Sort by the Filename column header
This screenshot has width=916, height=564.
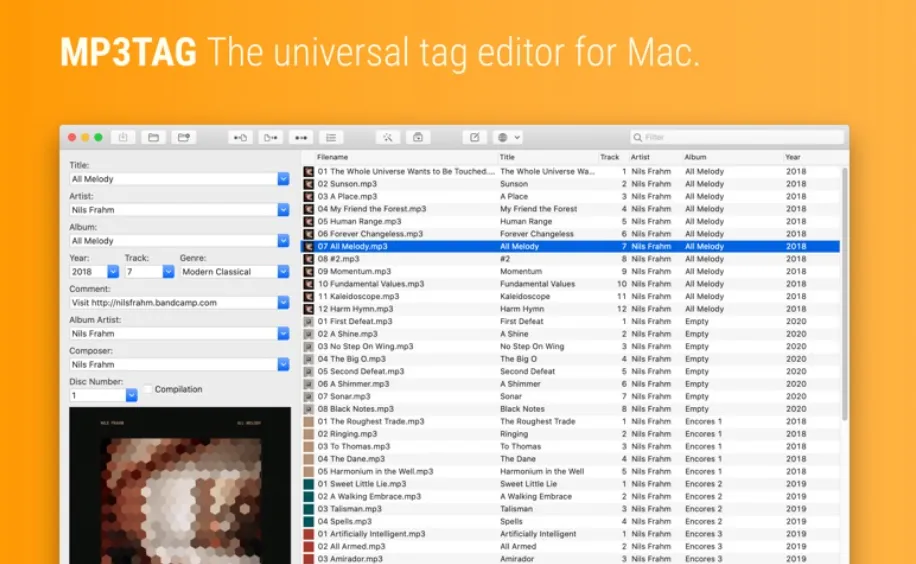click(x=332, y=157)
